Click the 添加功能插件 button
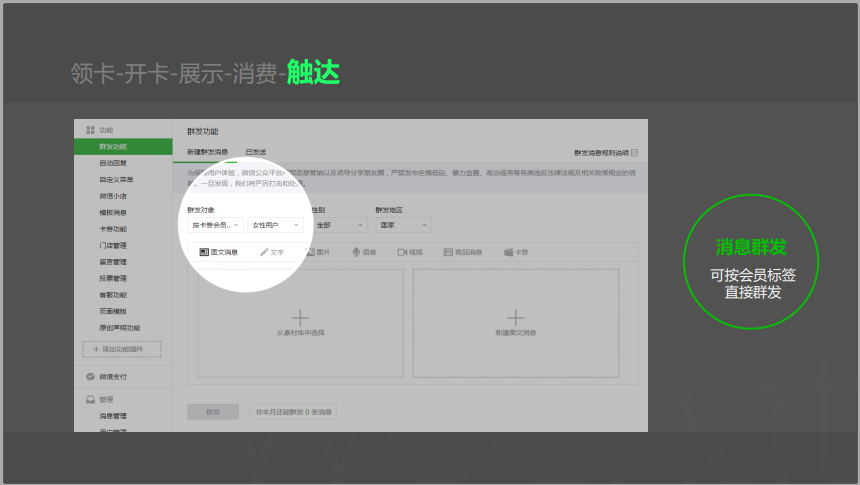The image size is (860, 485). tap(120, 349)
